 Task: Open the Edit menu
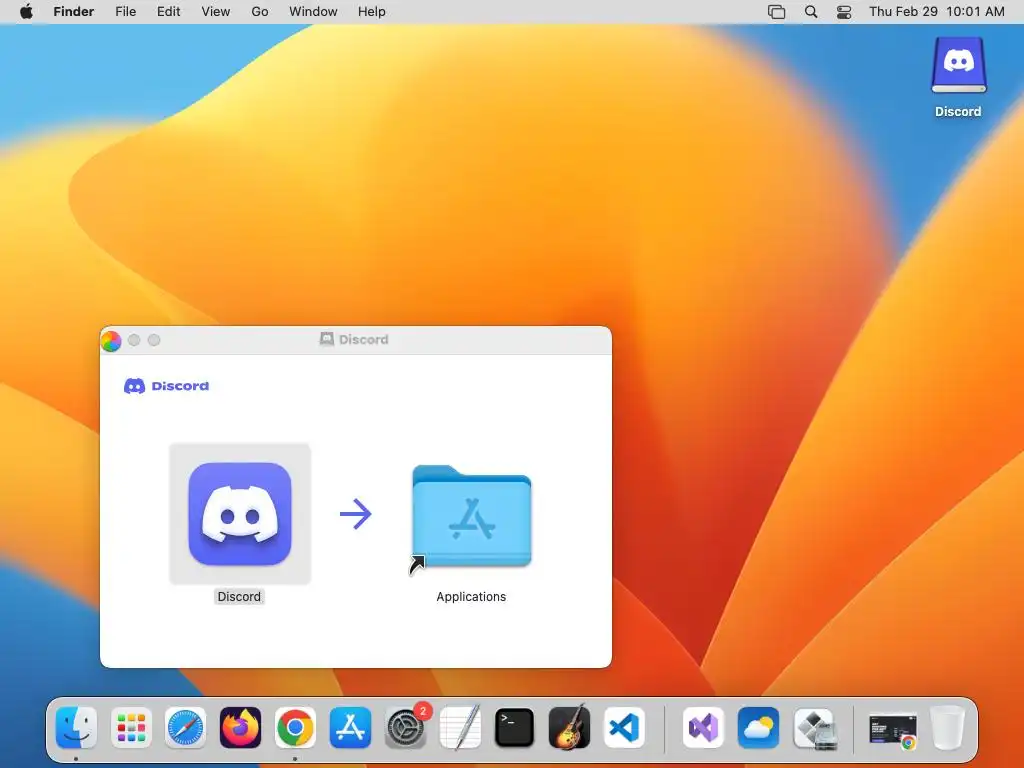[168, 12]
